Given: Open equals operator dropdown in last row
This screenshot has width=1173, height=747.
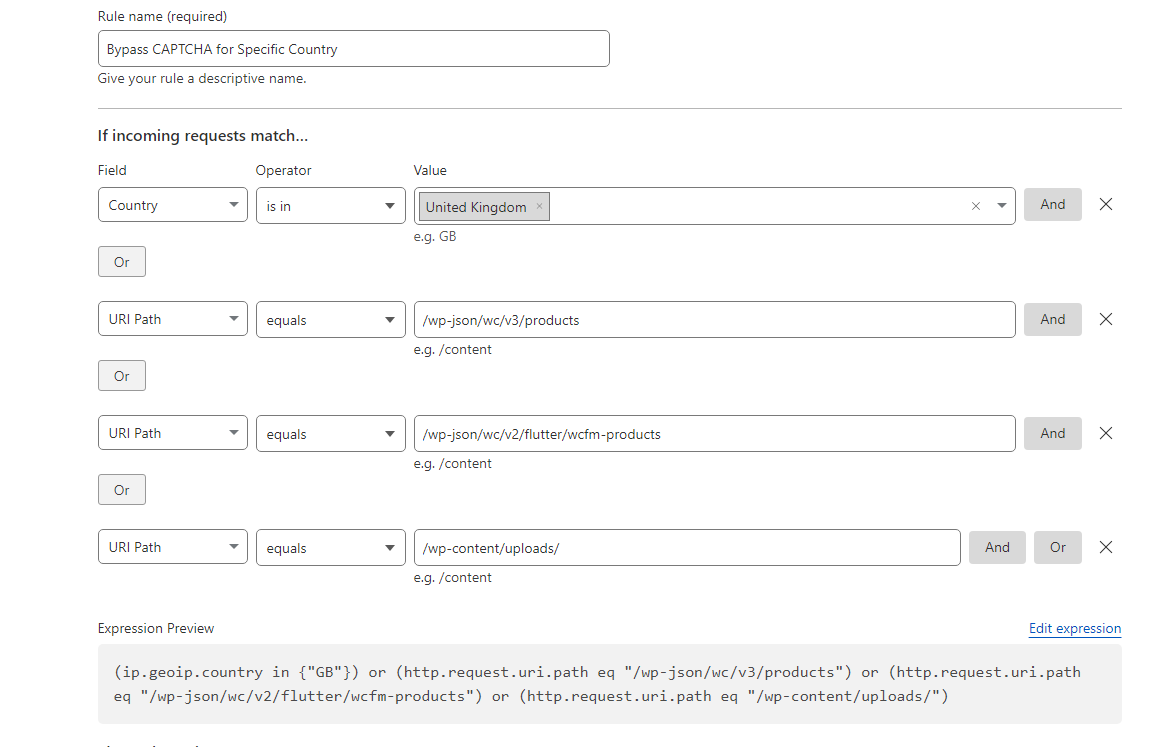Looking at the screenshot, I should coord(330,547).
